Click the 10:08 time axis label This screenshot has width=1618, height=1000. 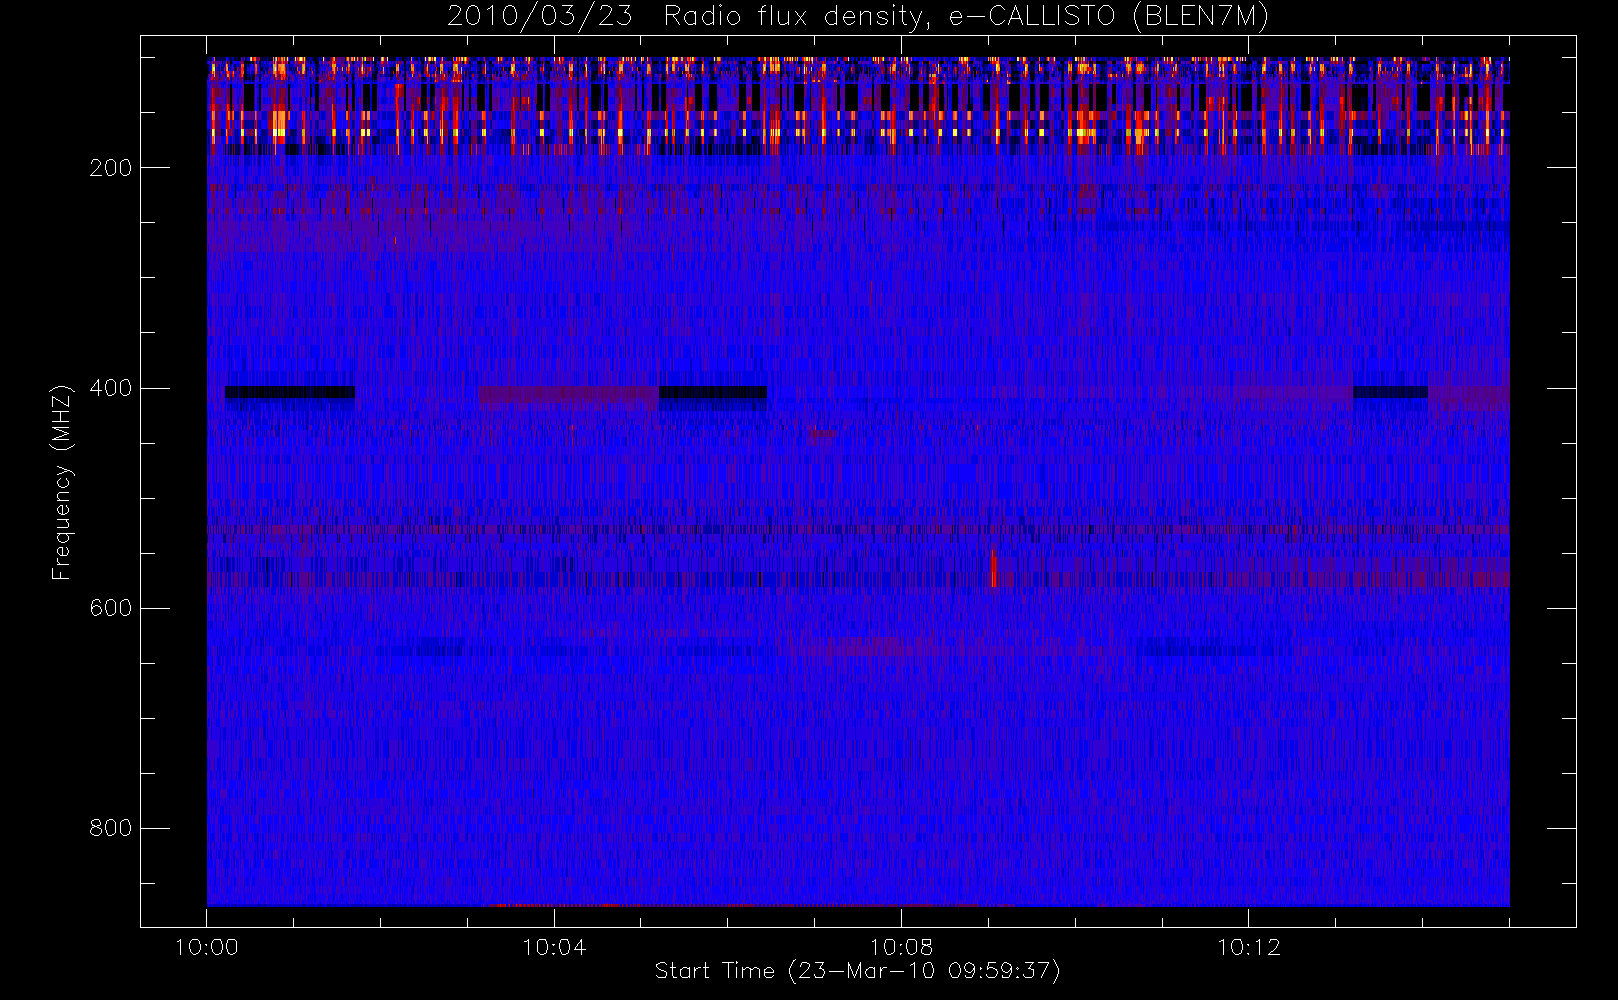coord(901,947)
